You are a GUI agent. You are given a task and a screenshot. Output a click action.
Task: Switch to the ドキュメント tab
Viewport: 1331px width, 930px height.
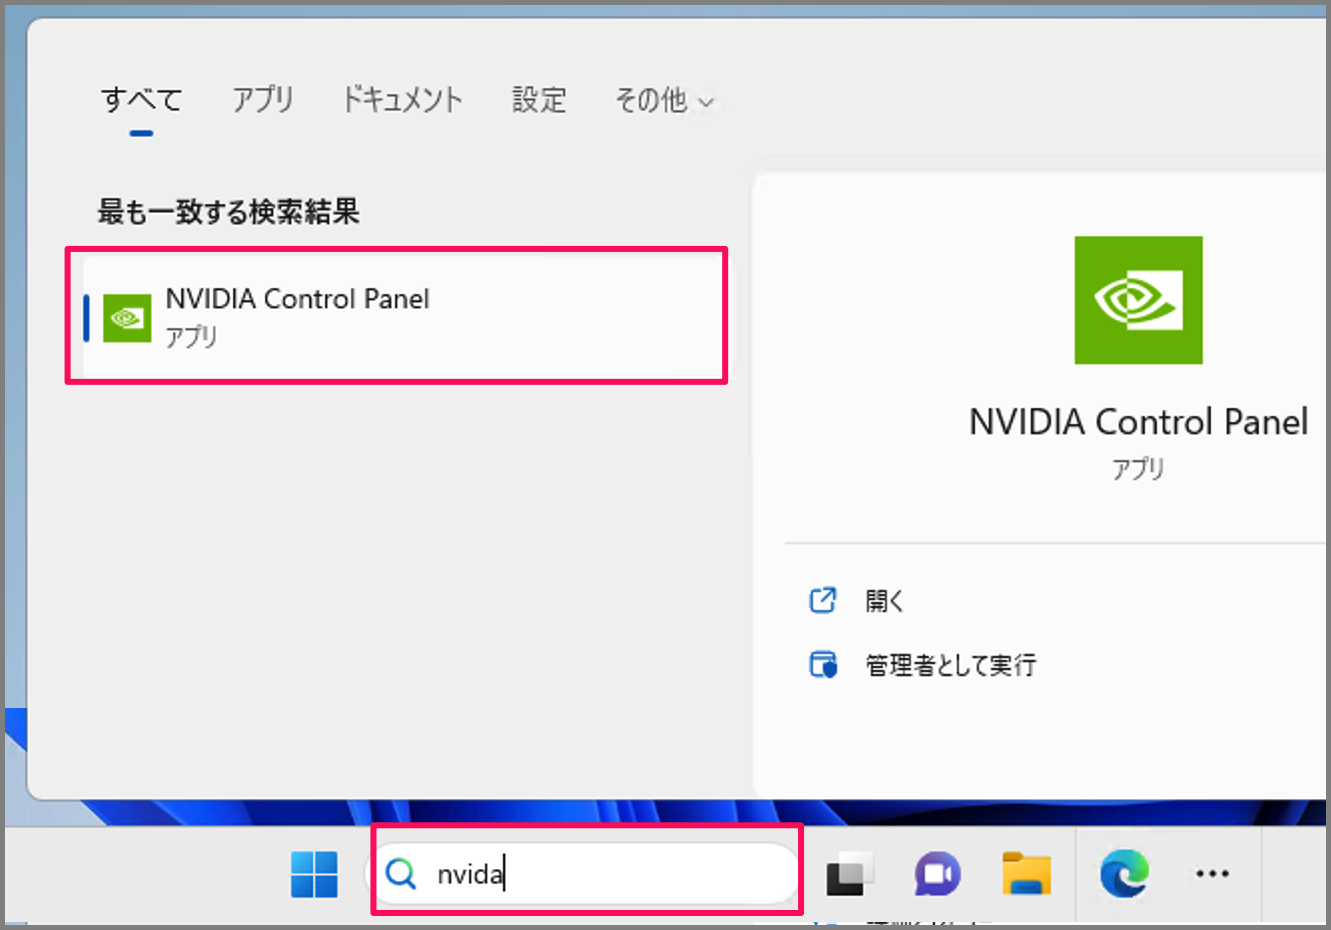402,100
